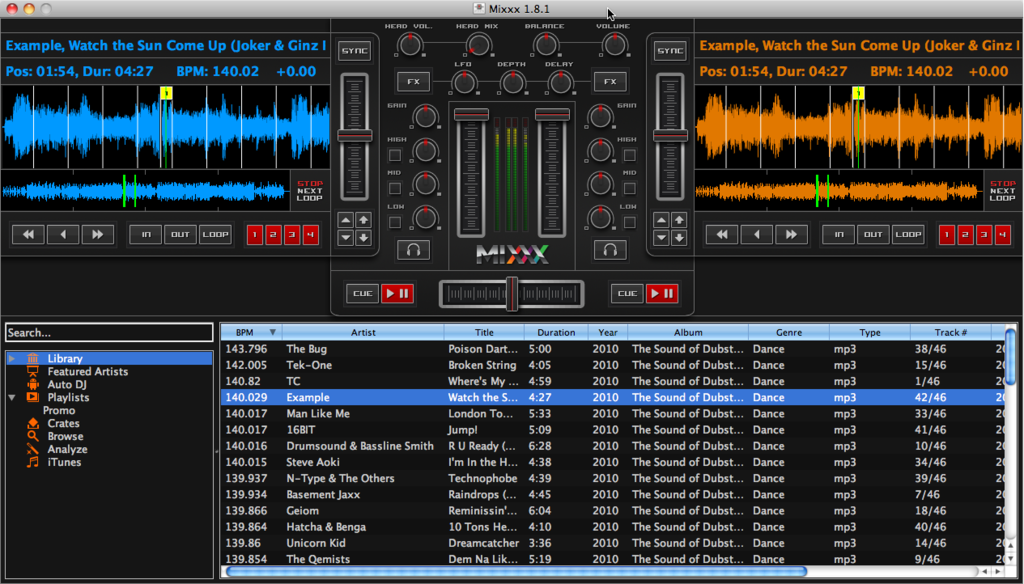Sort by Genre column header
Viewport: 1024px width, 584px height.
[789, 333]
